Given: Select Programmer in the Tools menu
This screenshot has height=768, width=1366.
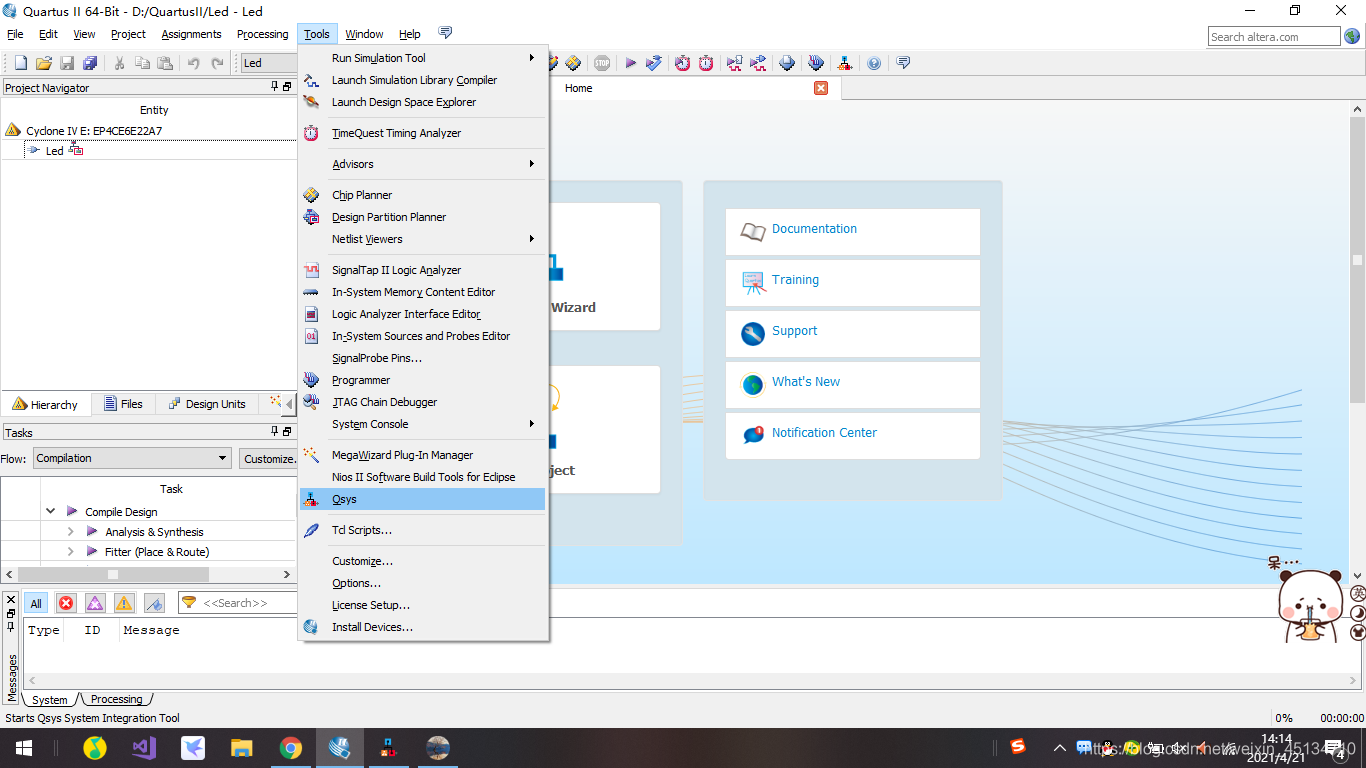Looking at the screenshot, I should point(423,380).
